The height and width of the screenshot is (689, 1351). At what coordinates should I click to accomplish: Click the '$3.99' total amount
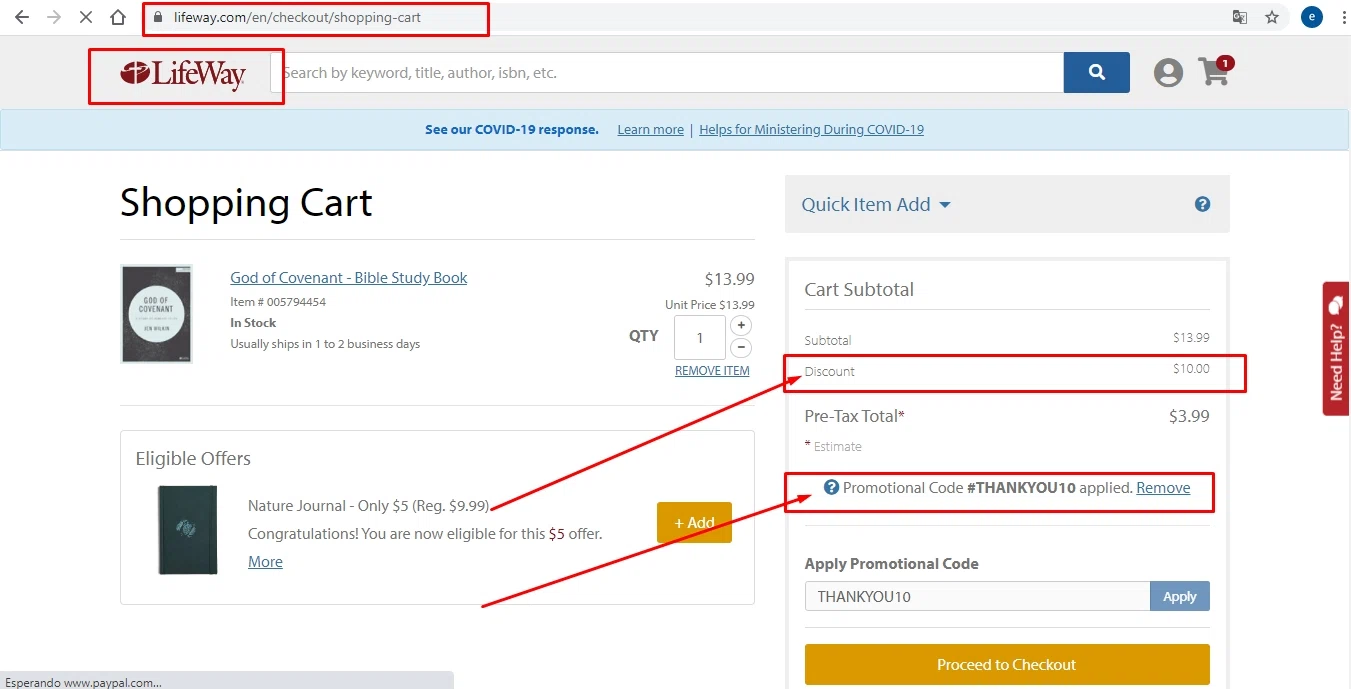(1189, 416)
